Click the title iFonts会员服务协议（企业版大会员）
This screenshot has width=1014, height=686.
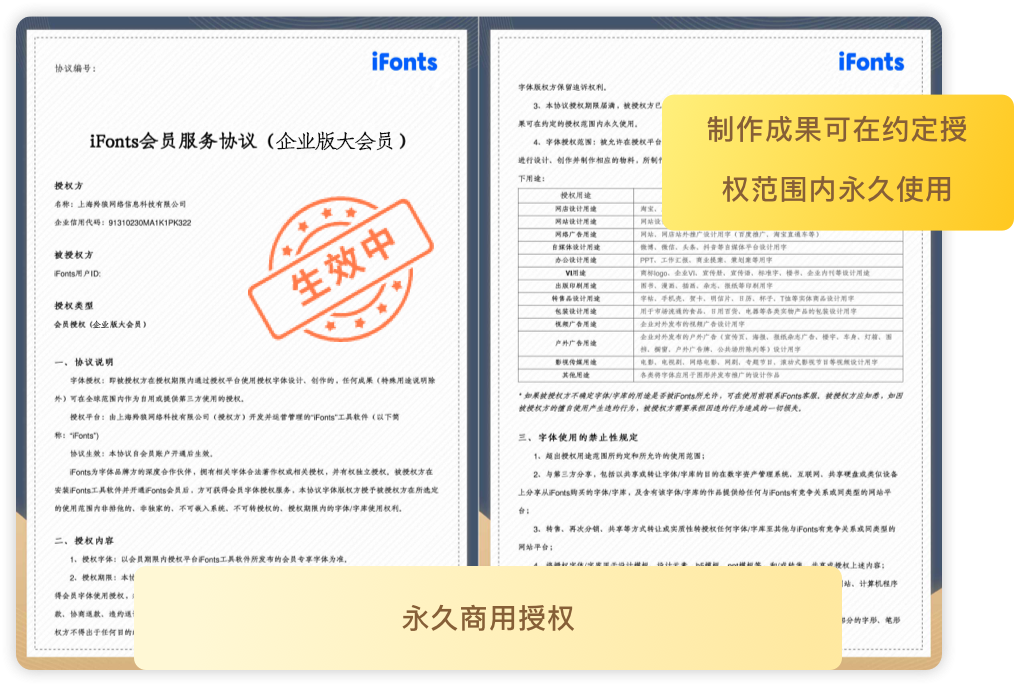point(248,141)
